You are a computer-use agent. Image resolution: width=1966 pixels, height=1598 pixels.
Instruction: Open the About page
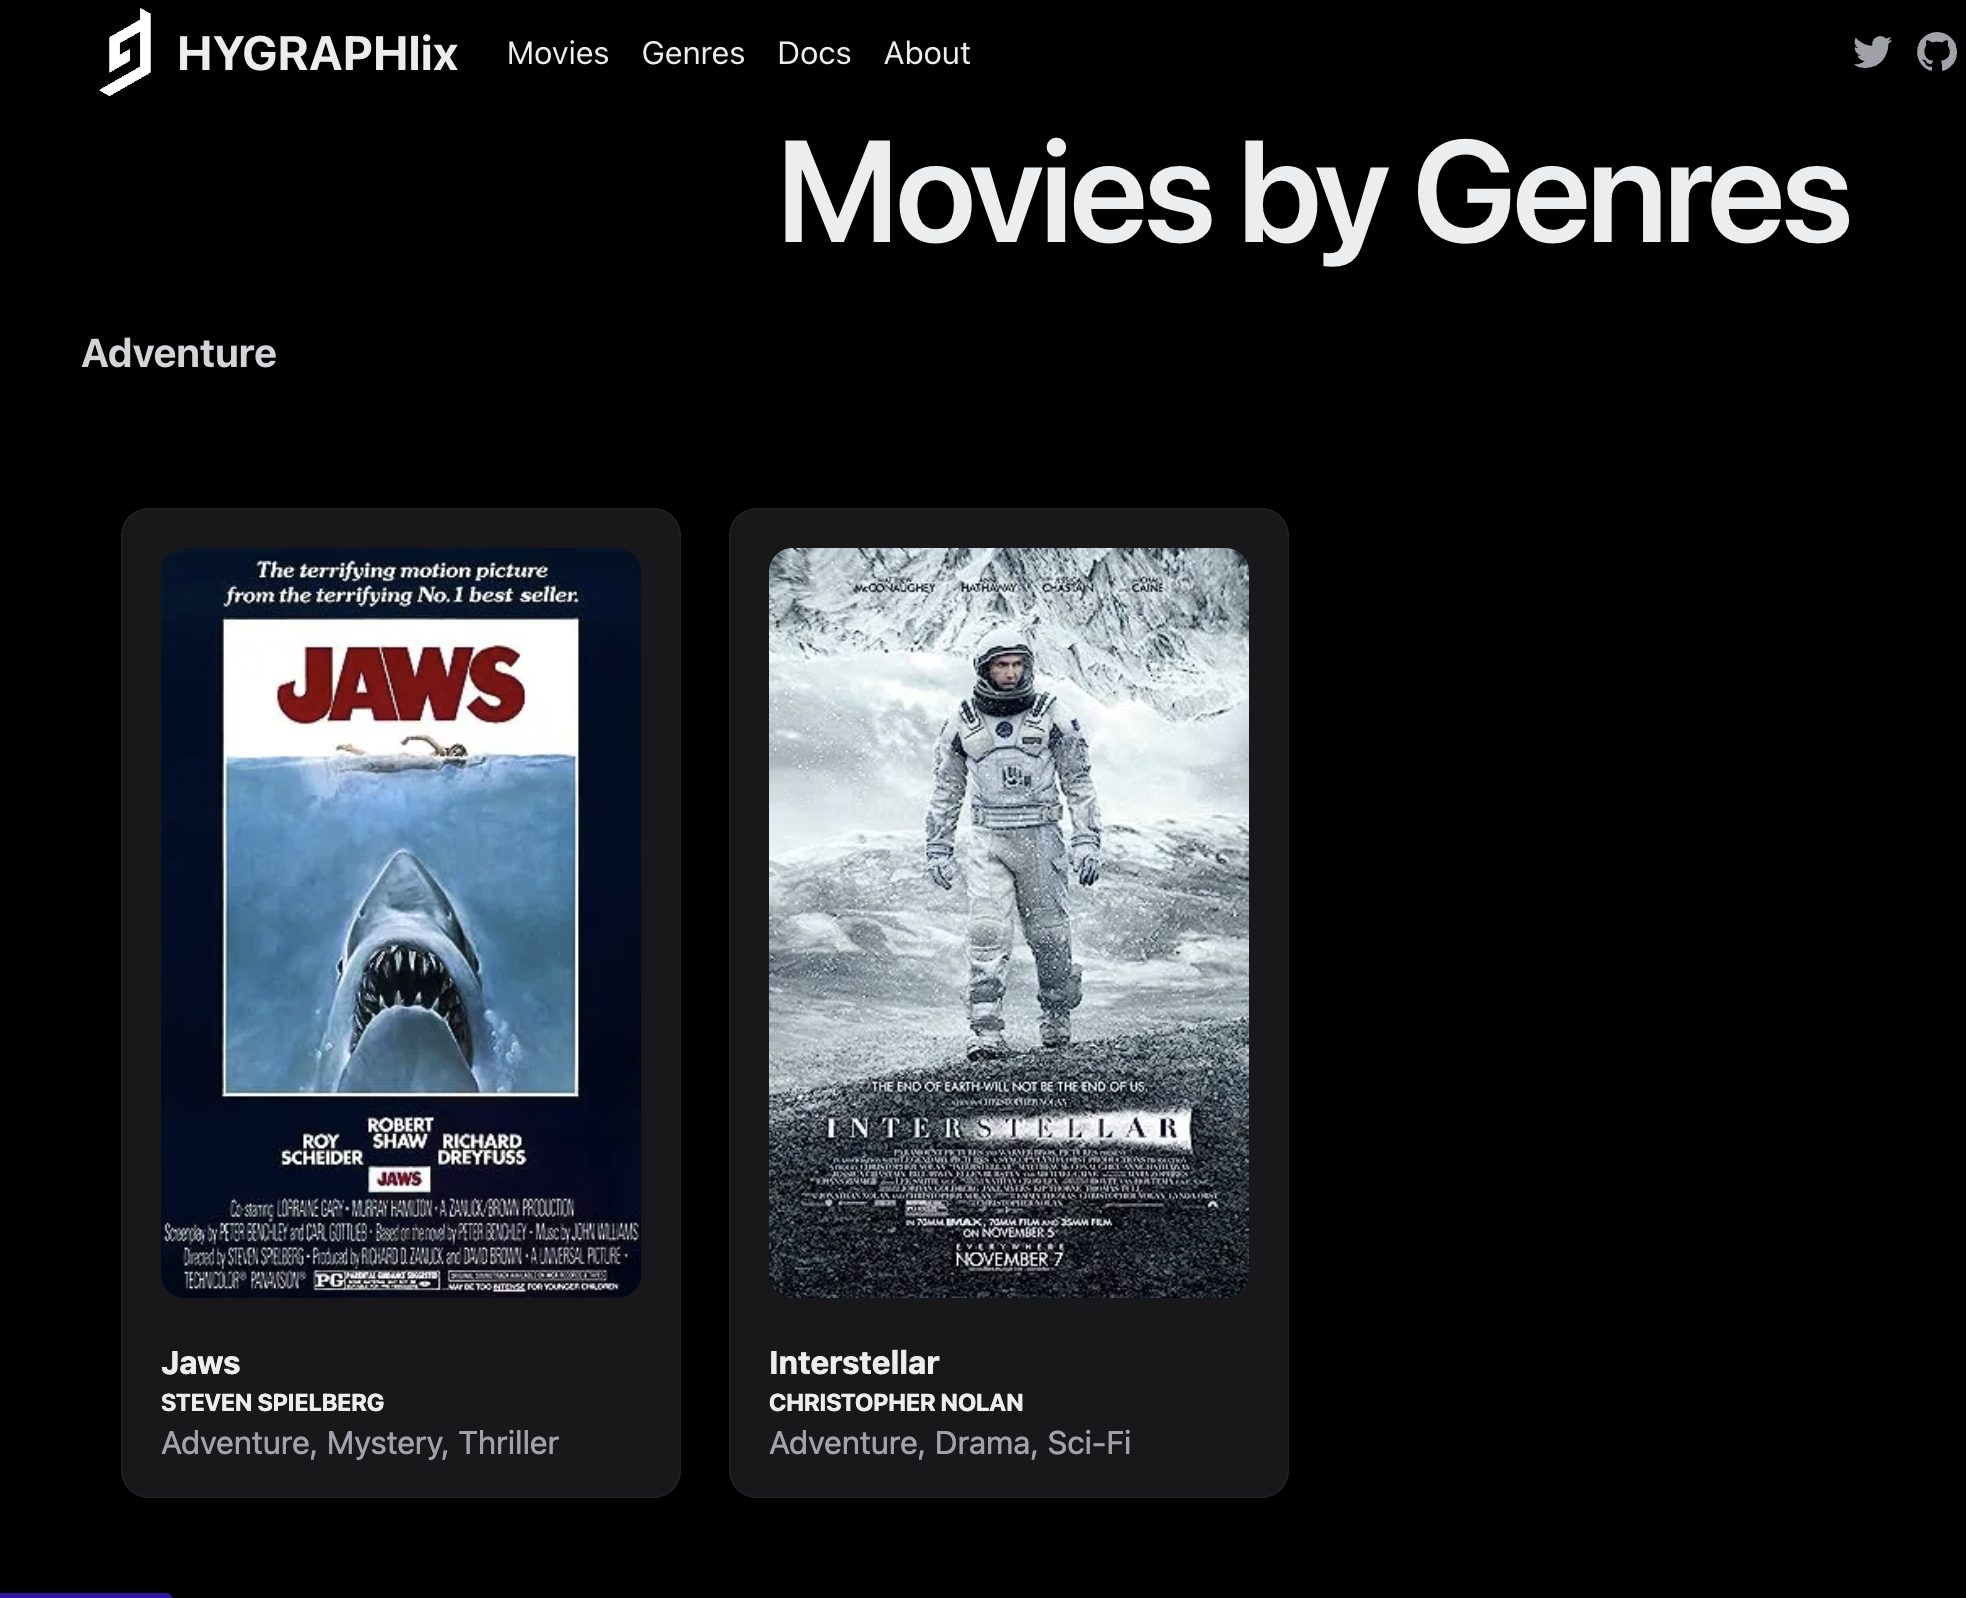926,53
